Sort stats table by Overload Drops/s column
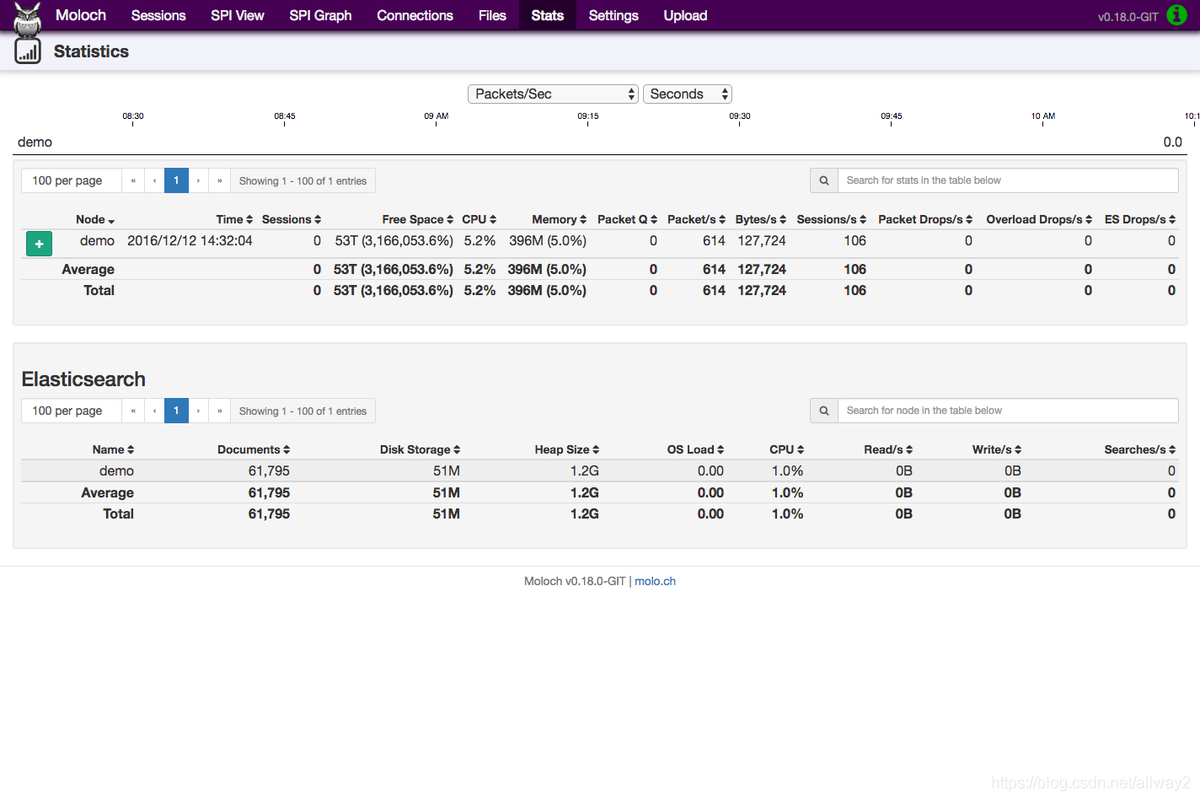 1039,220
